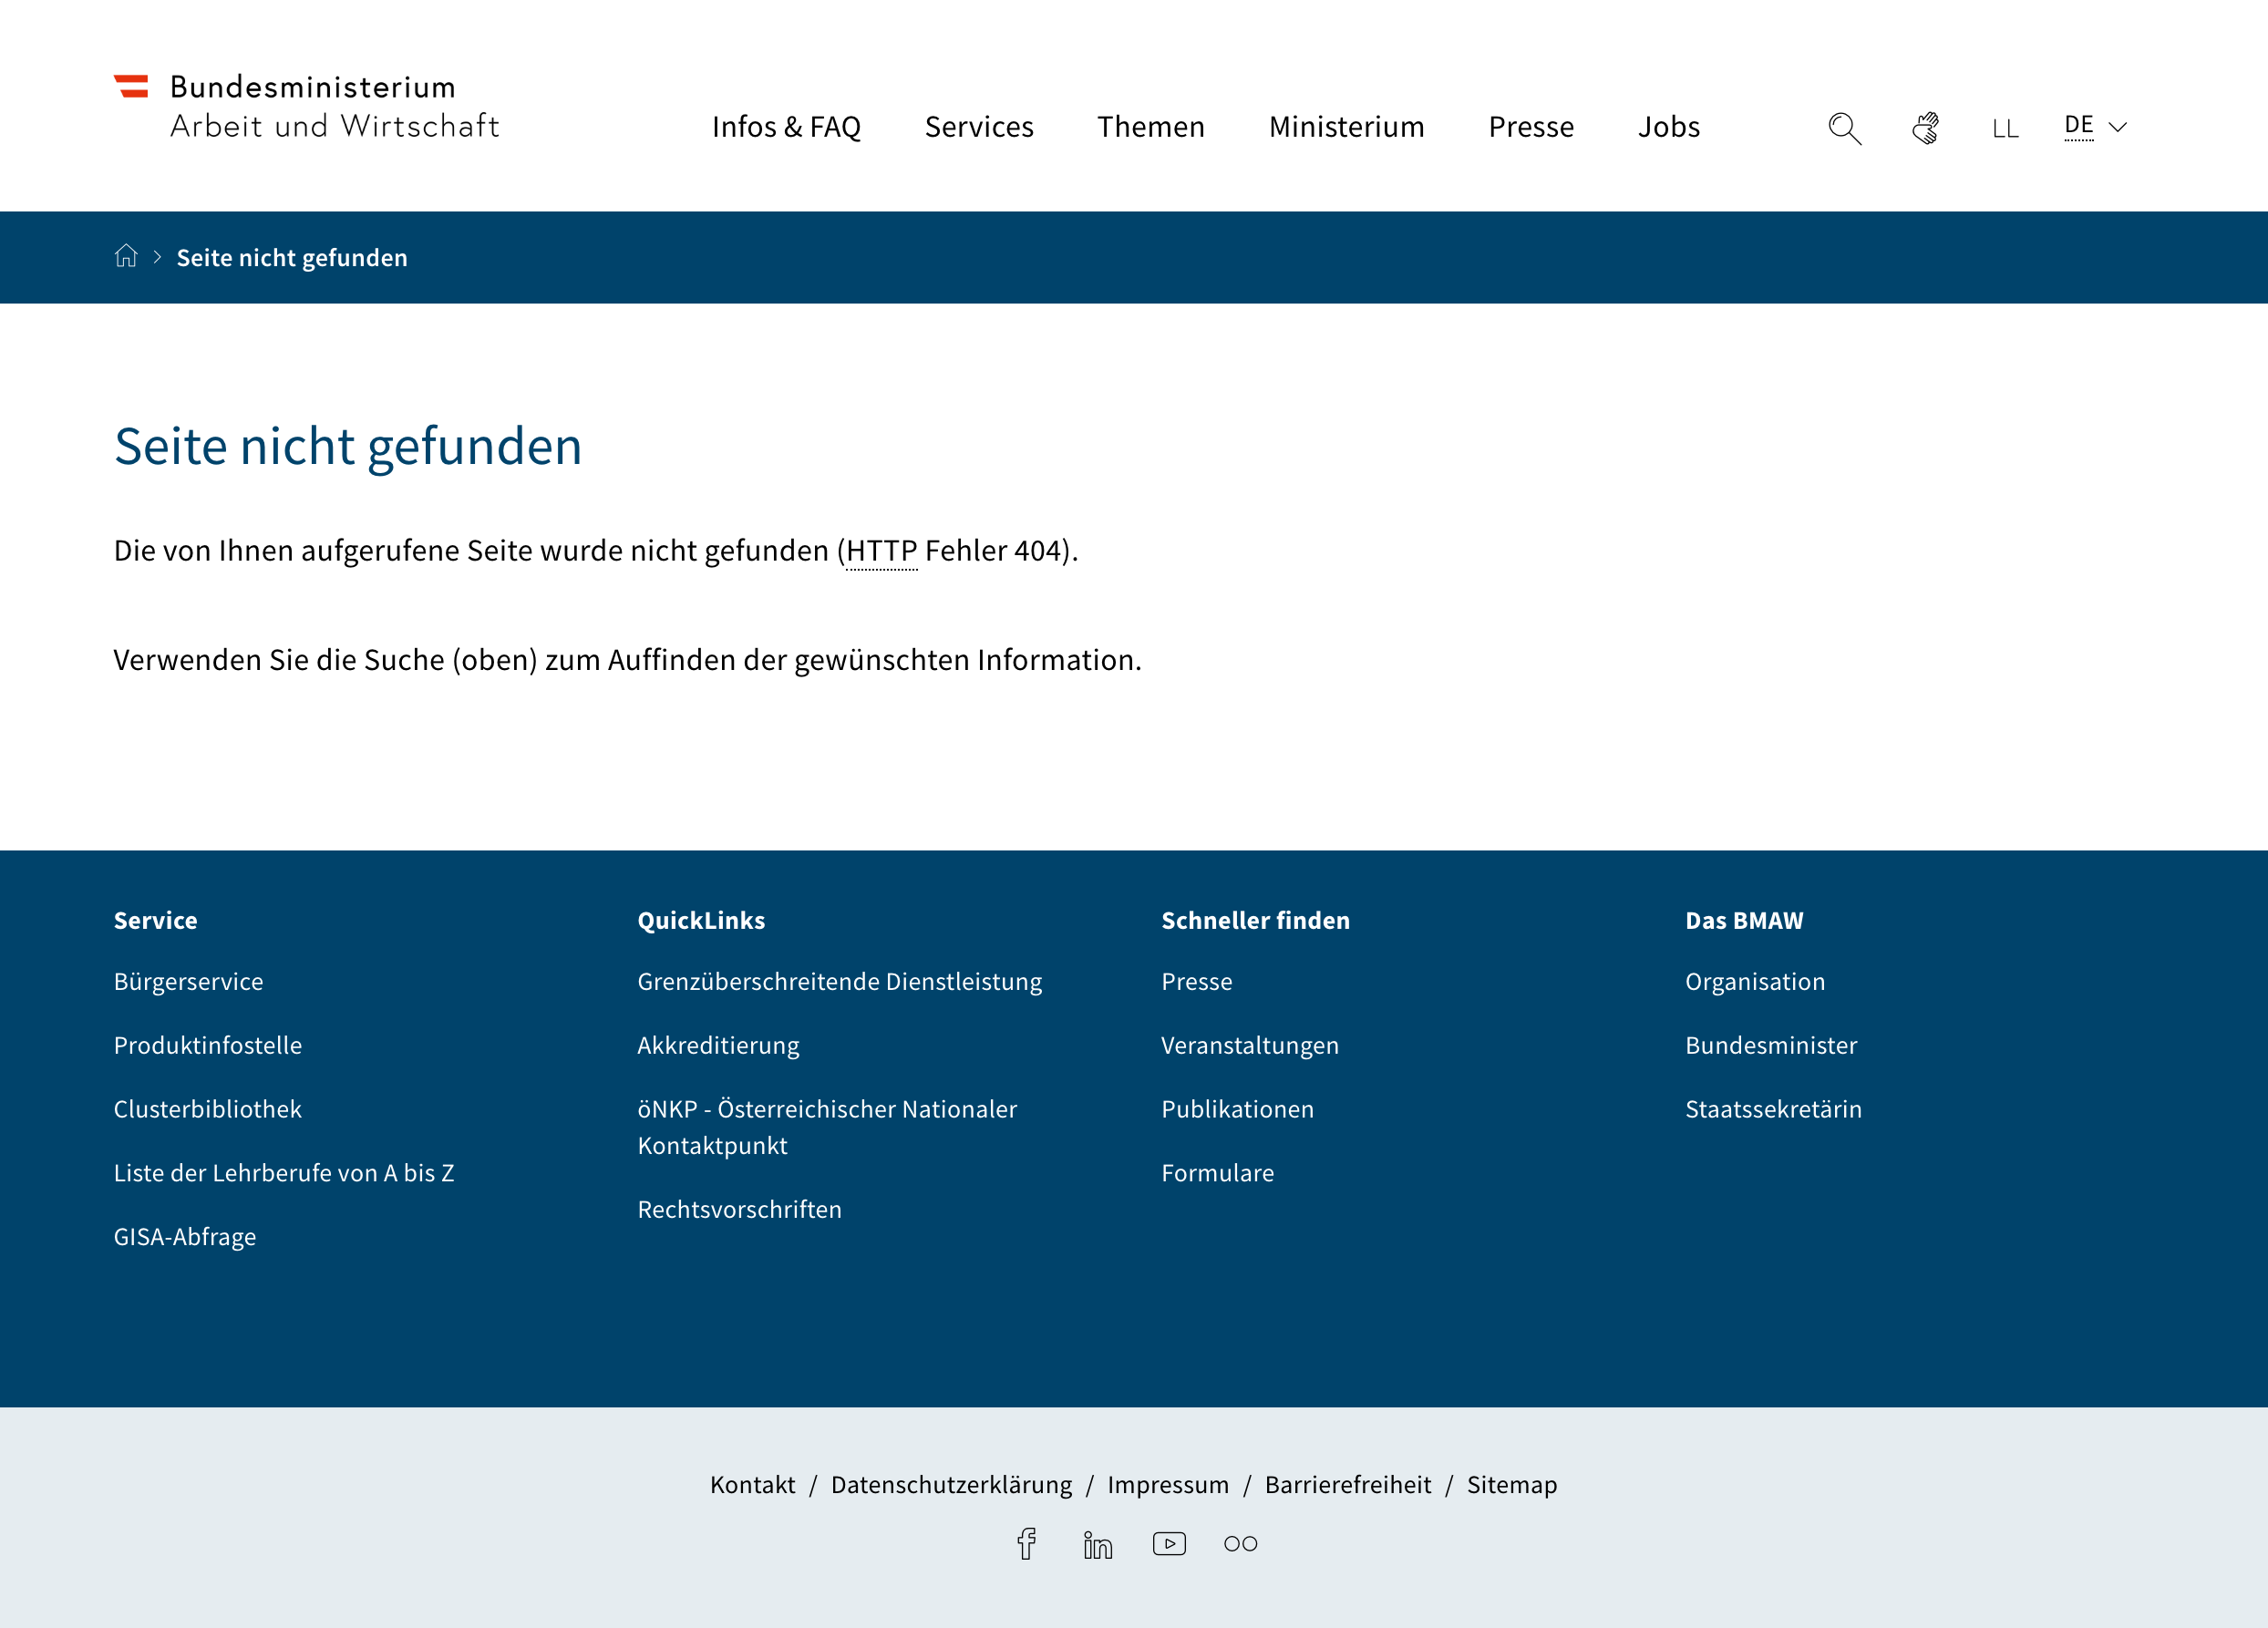Open the Veranstaltungen link

pos(1249,1045)
